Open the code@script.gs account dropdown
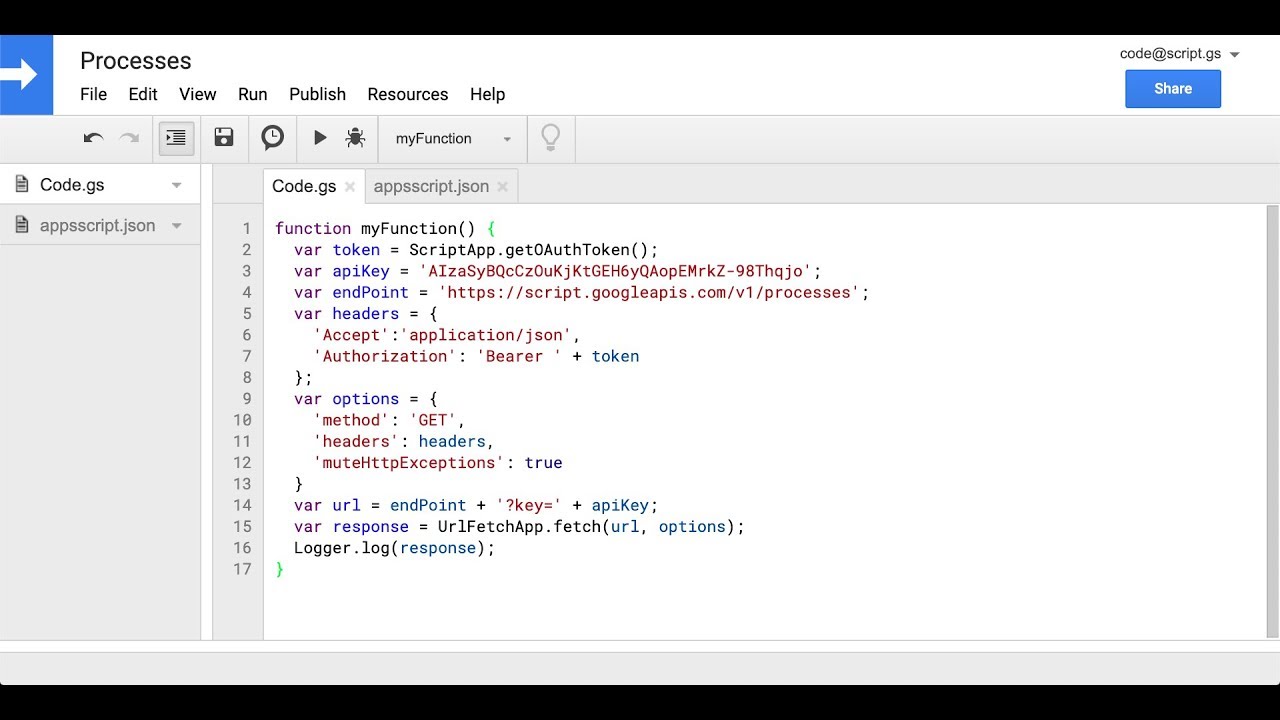This screenshot has width=1280, height=720. [1180, 54]
